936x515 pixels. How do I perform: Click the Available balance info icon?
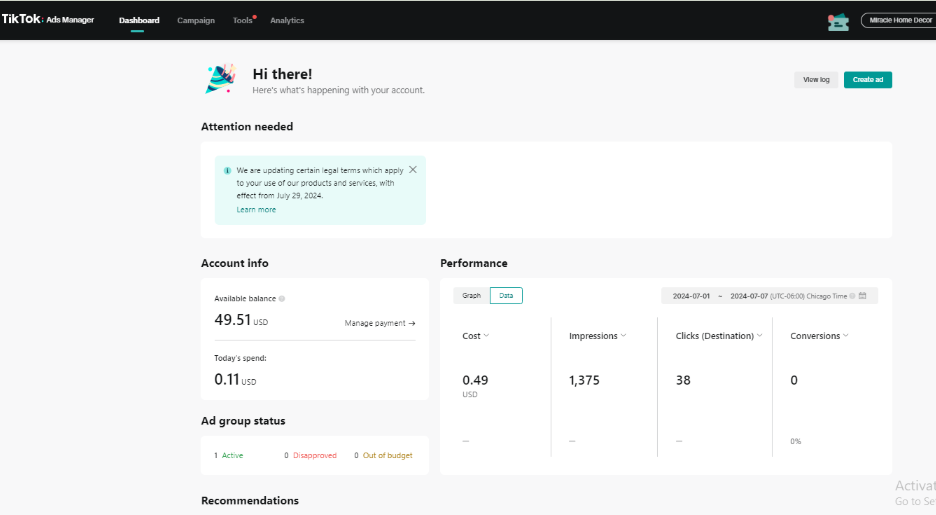click(282, 299)
